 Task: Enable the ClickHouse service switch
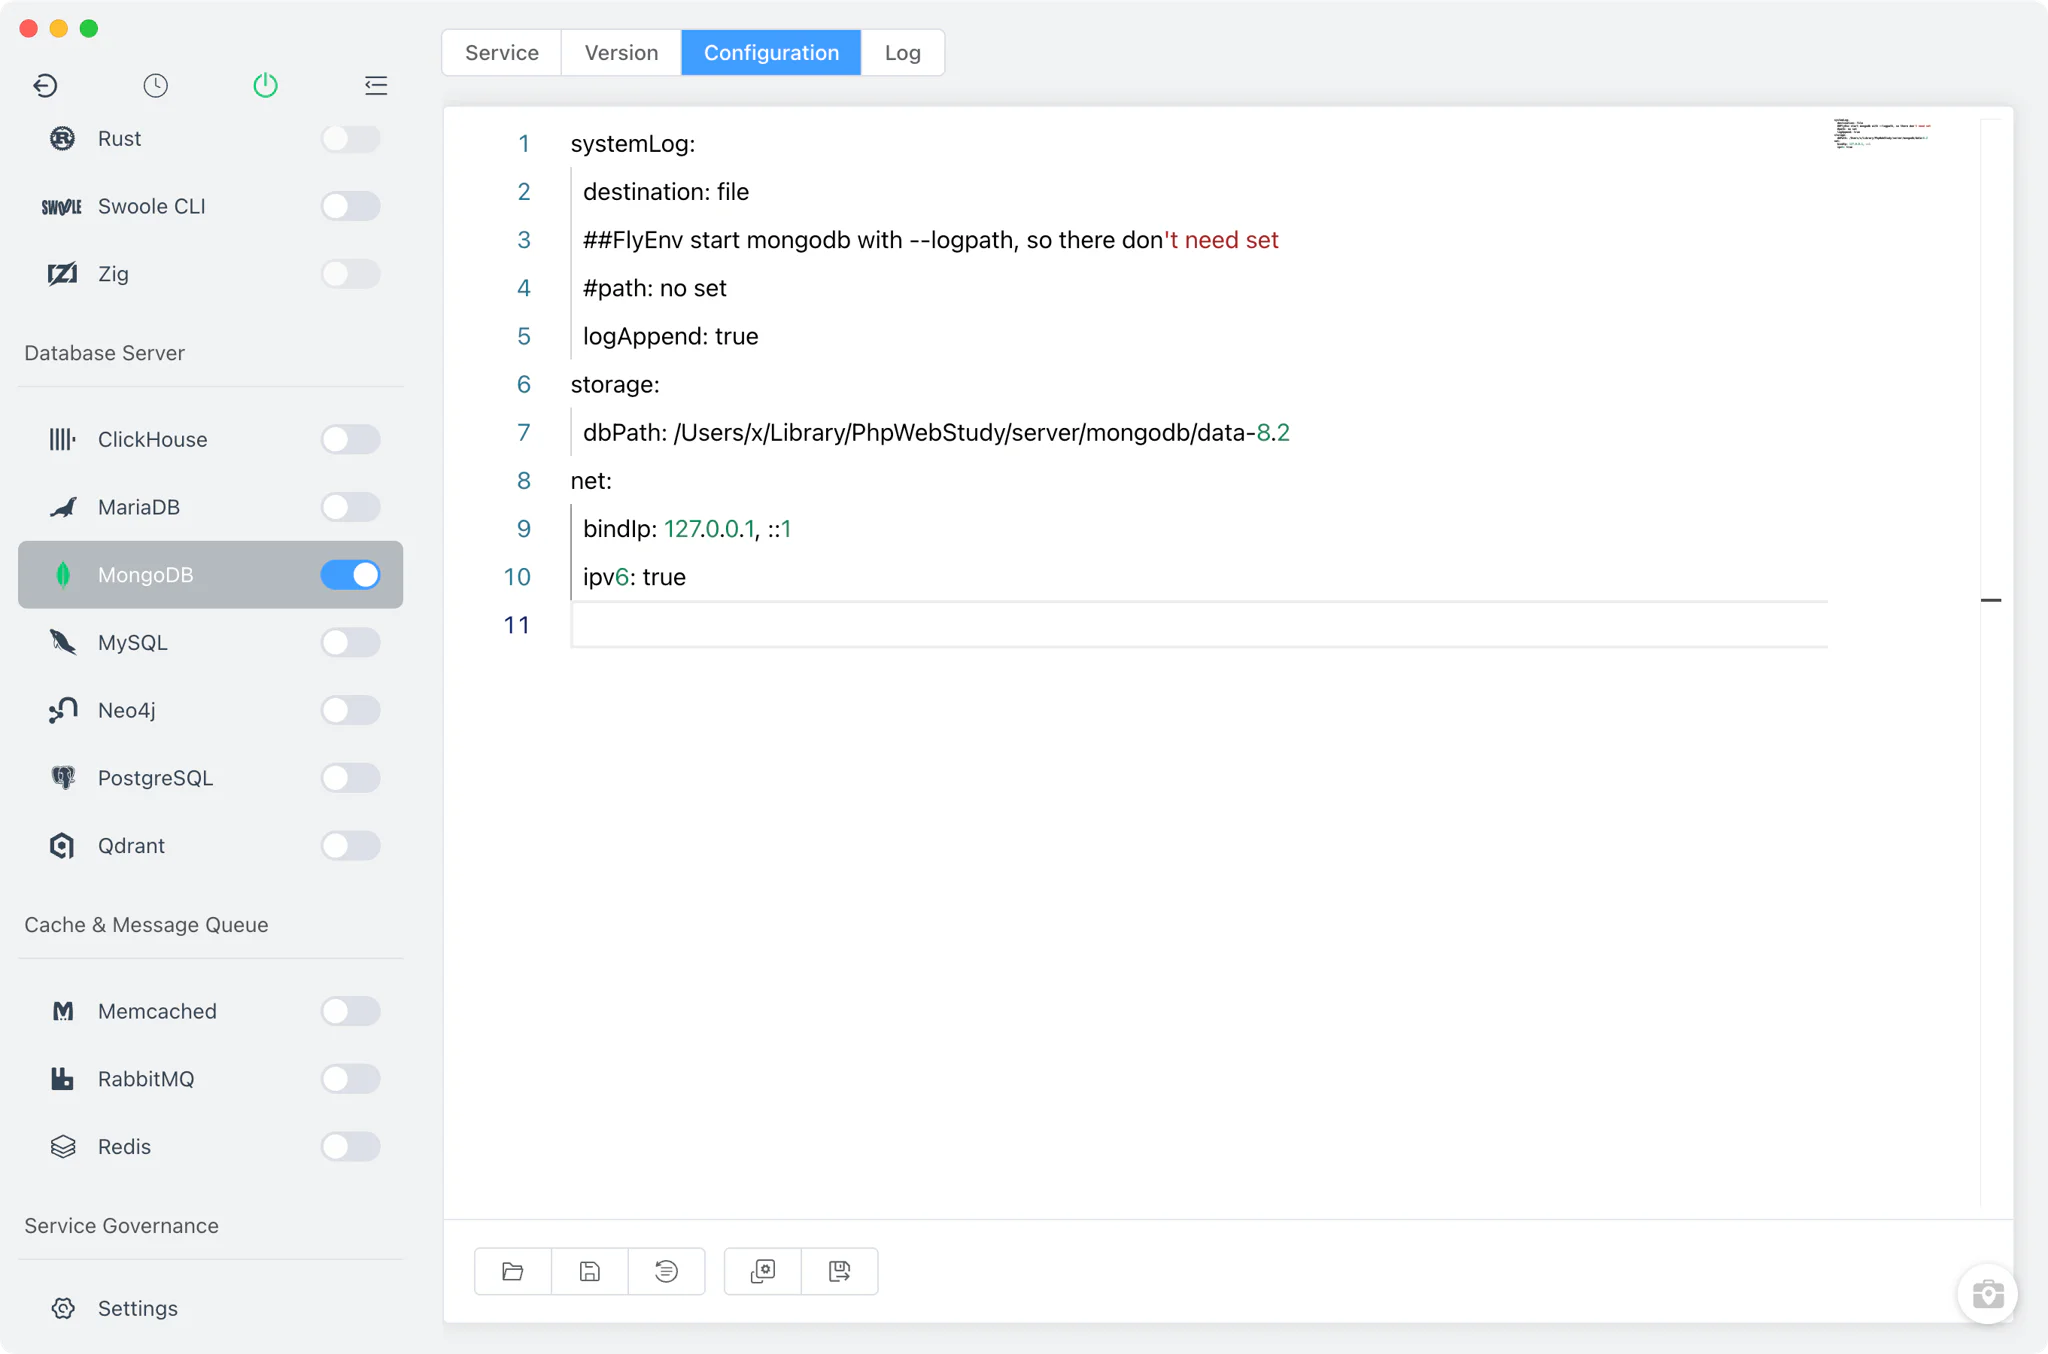[350, 439]
